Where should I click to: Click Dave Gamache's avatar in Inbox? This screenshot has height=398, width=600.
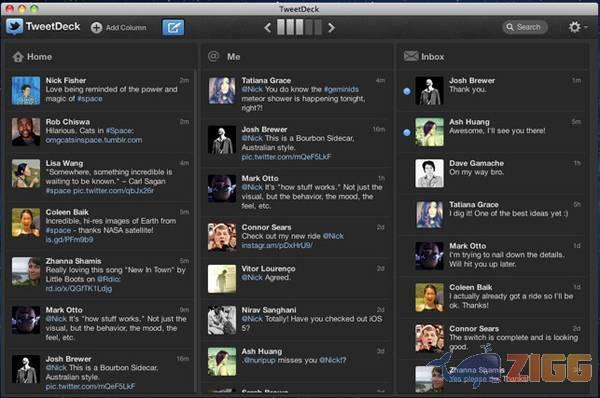430,173
